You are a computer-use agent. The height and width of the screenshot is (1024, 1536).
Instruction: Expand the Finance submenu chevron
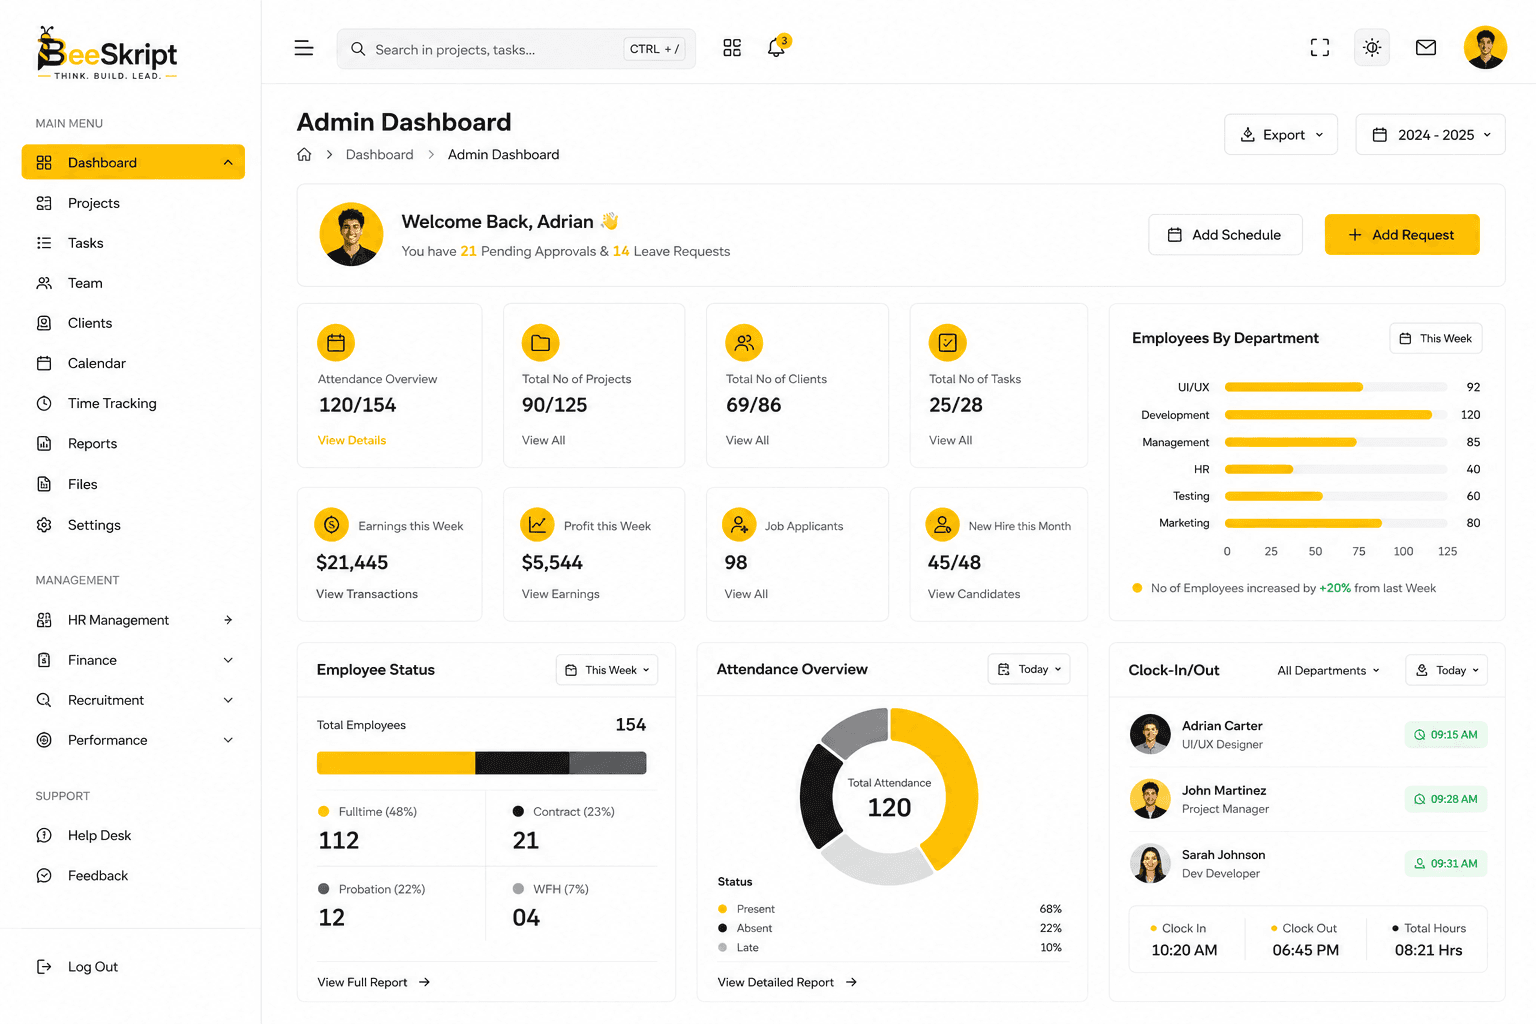[x=228, y=660]
